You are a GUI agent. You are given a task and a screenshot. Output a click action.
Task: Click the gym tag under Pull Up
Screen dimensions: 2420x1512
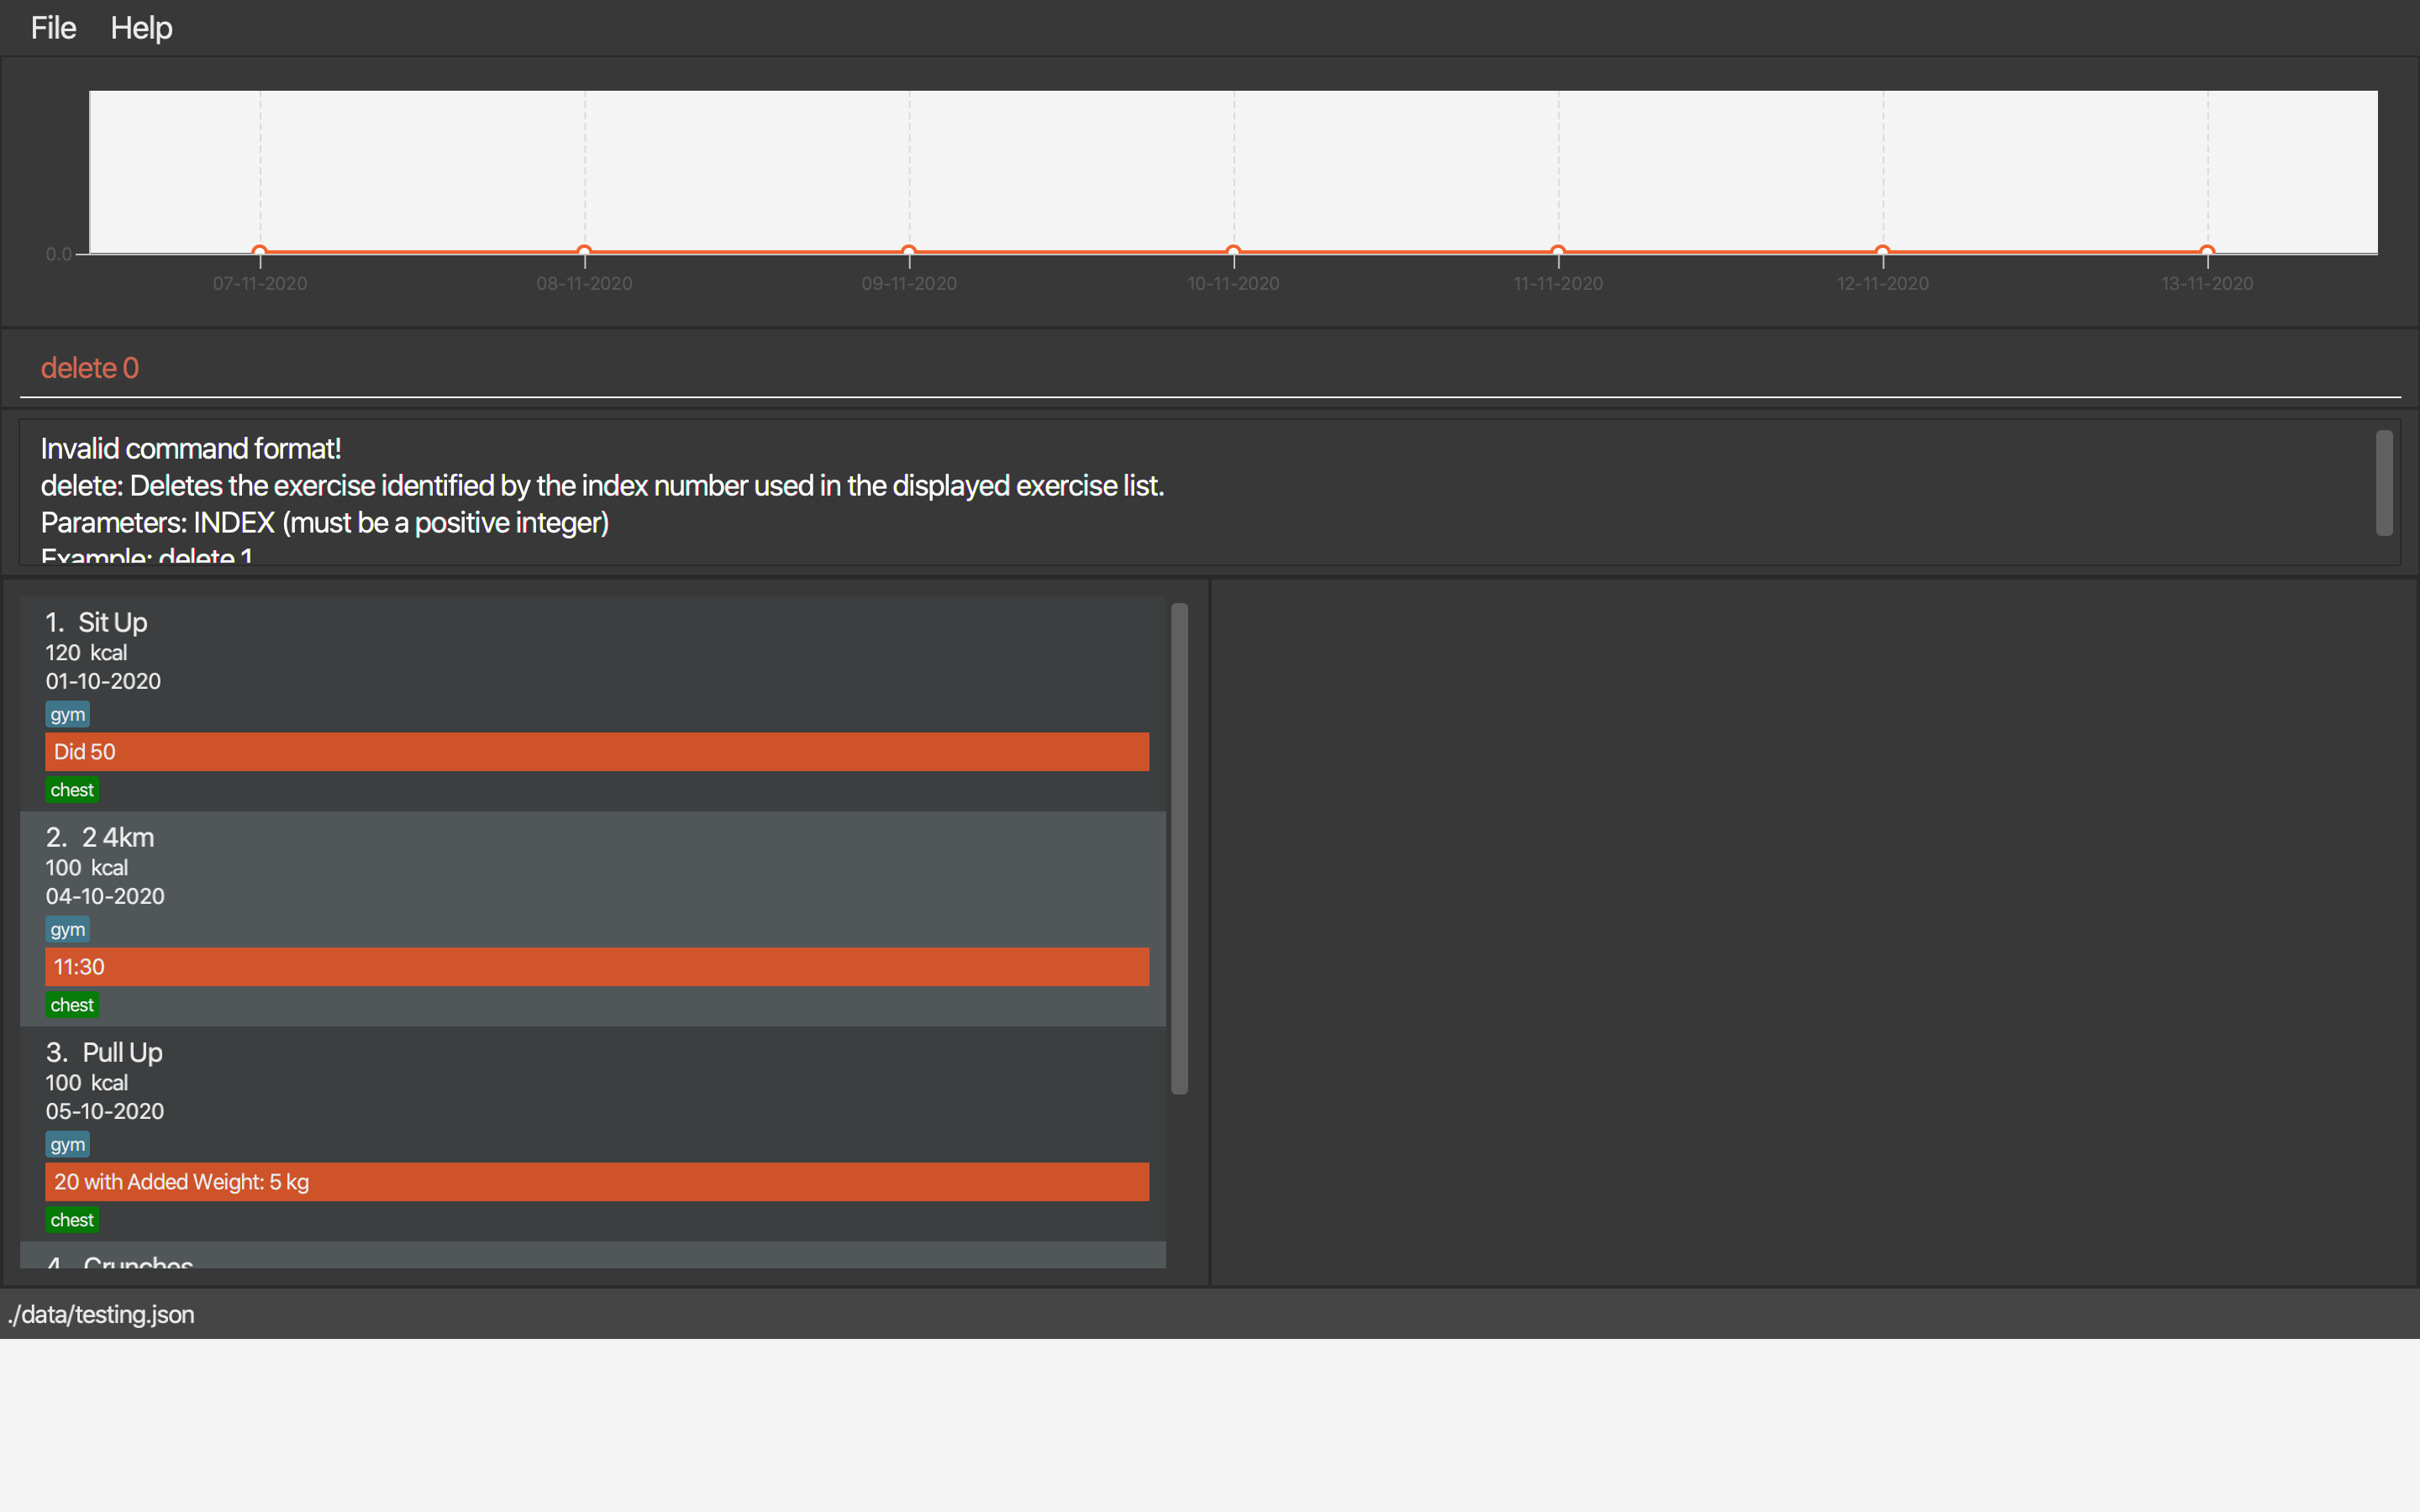coord(67,1144)
